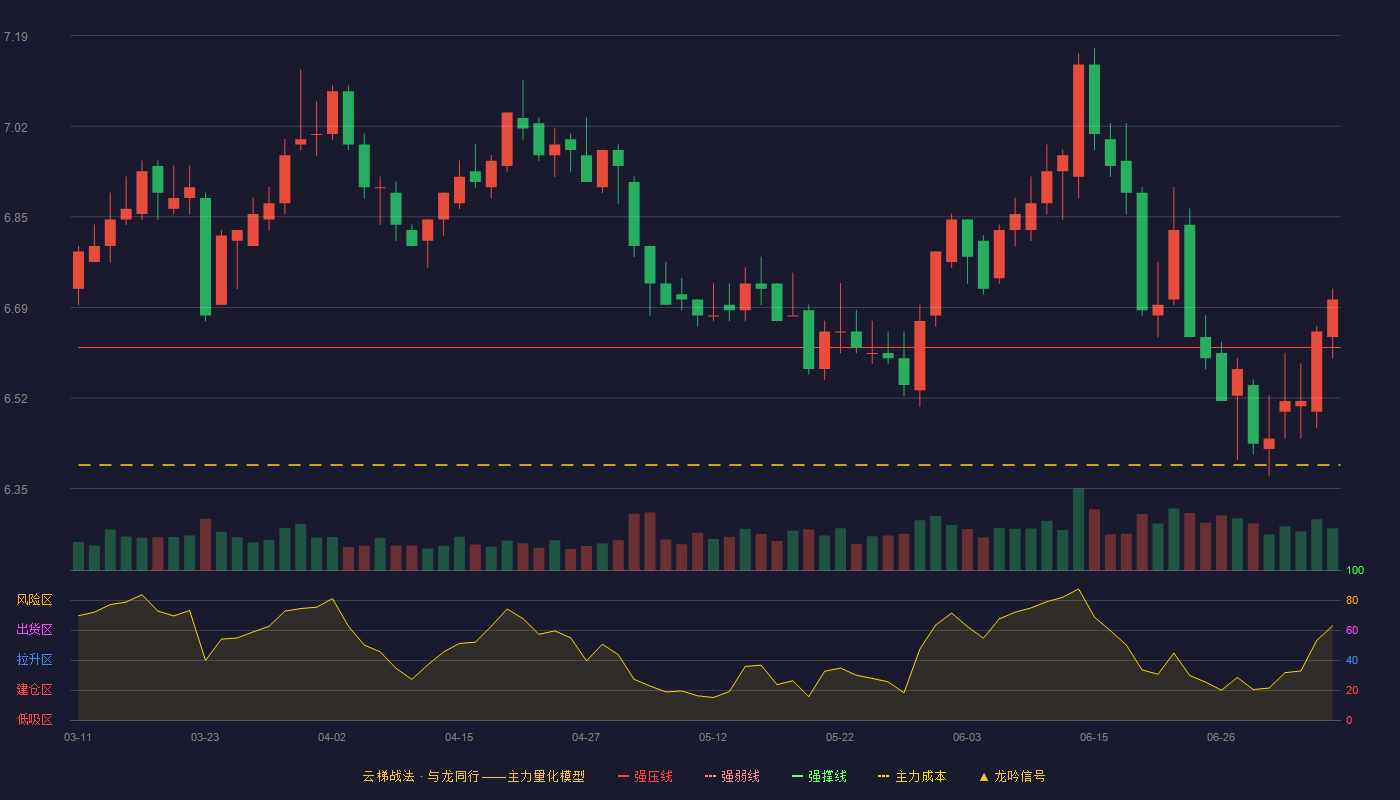Toggle the 强弱线 legend series

click(x=732, y=776)
